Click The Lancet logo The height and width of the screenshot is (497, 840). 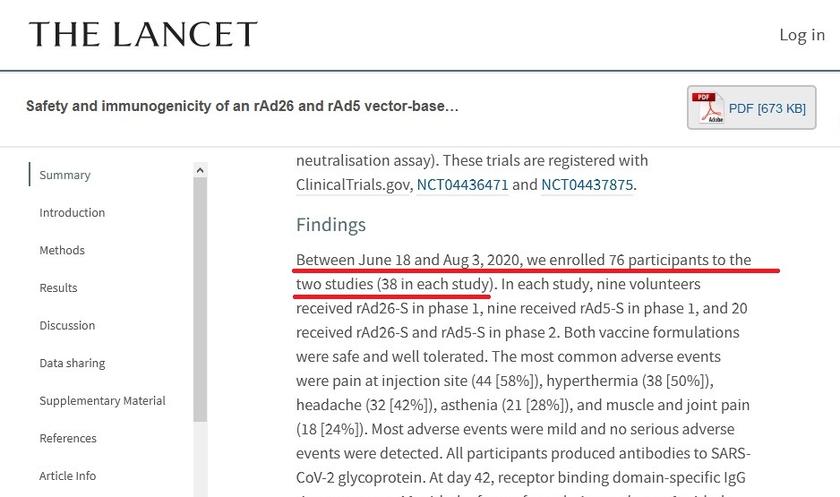pos(143,34)
